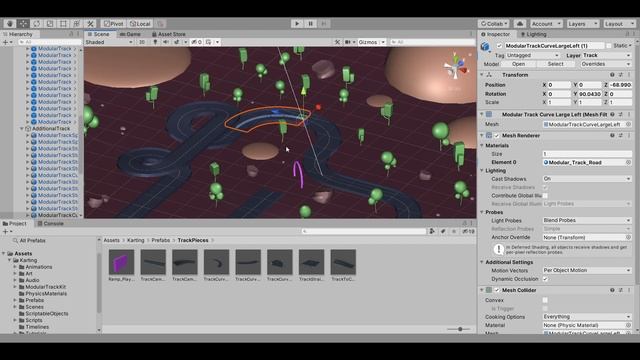This screenshot has width=640, height=360.
Task: Pick the Element 0 material object selector
Action: [x=629, y=162]
